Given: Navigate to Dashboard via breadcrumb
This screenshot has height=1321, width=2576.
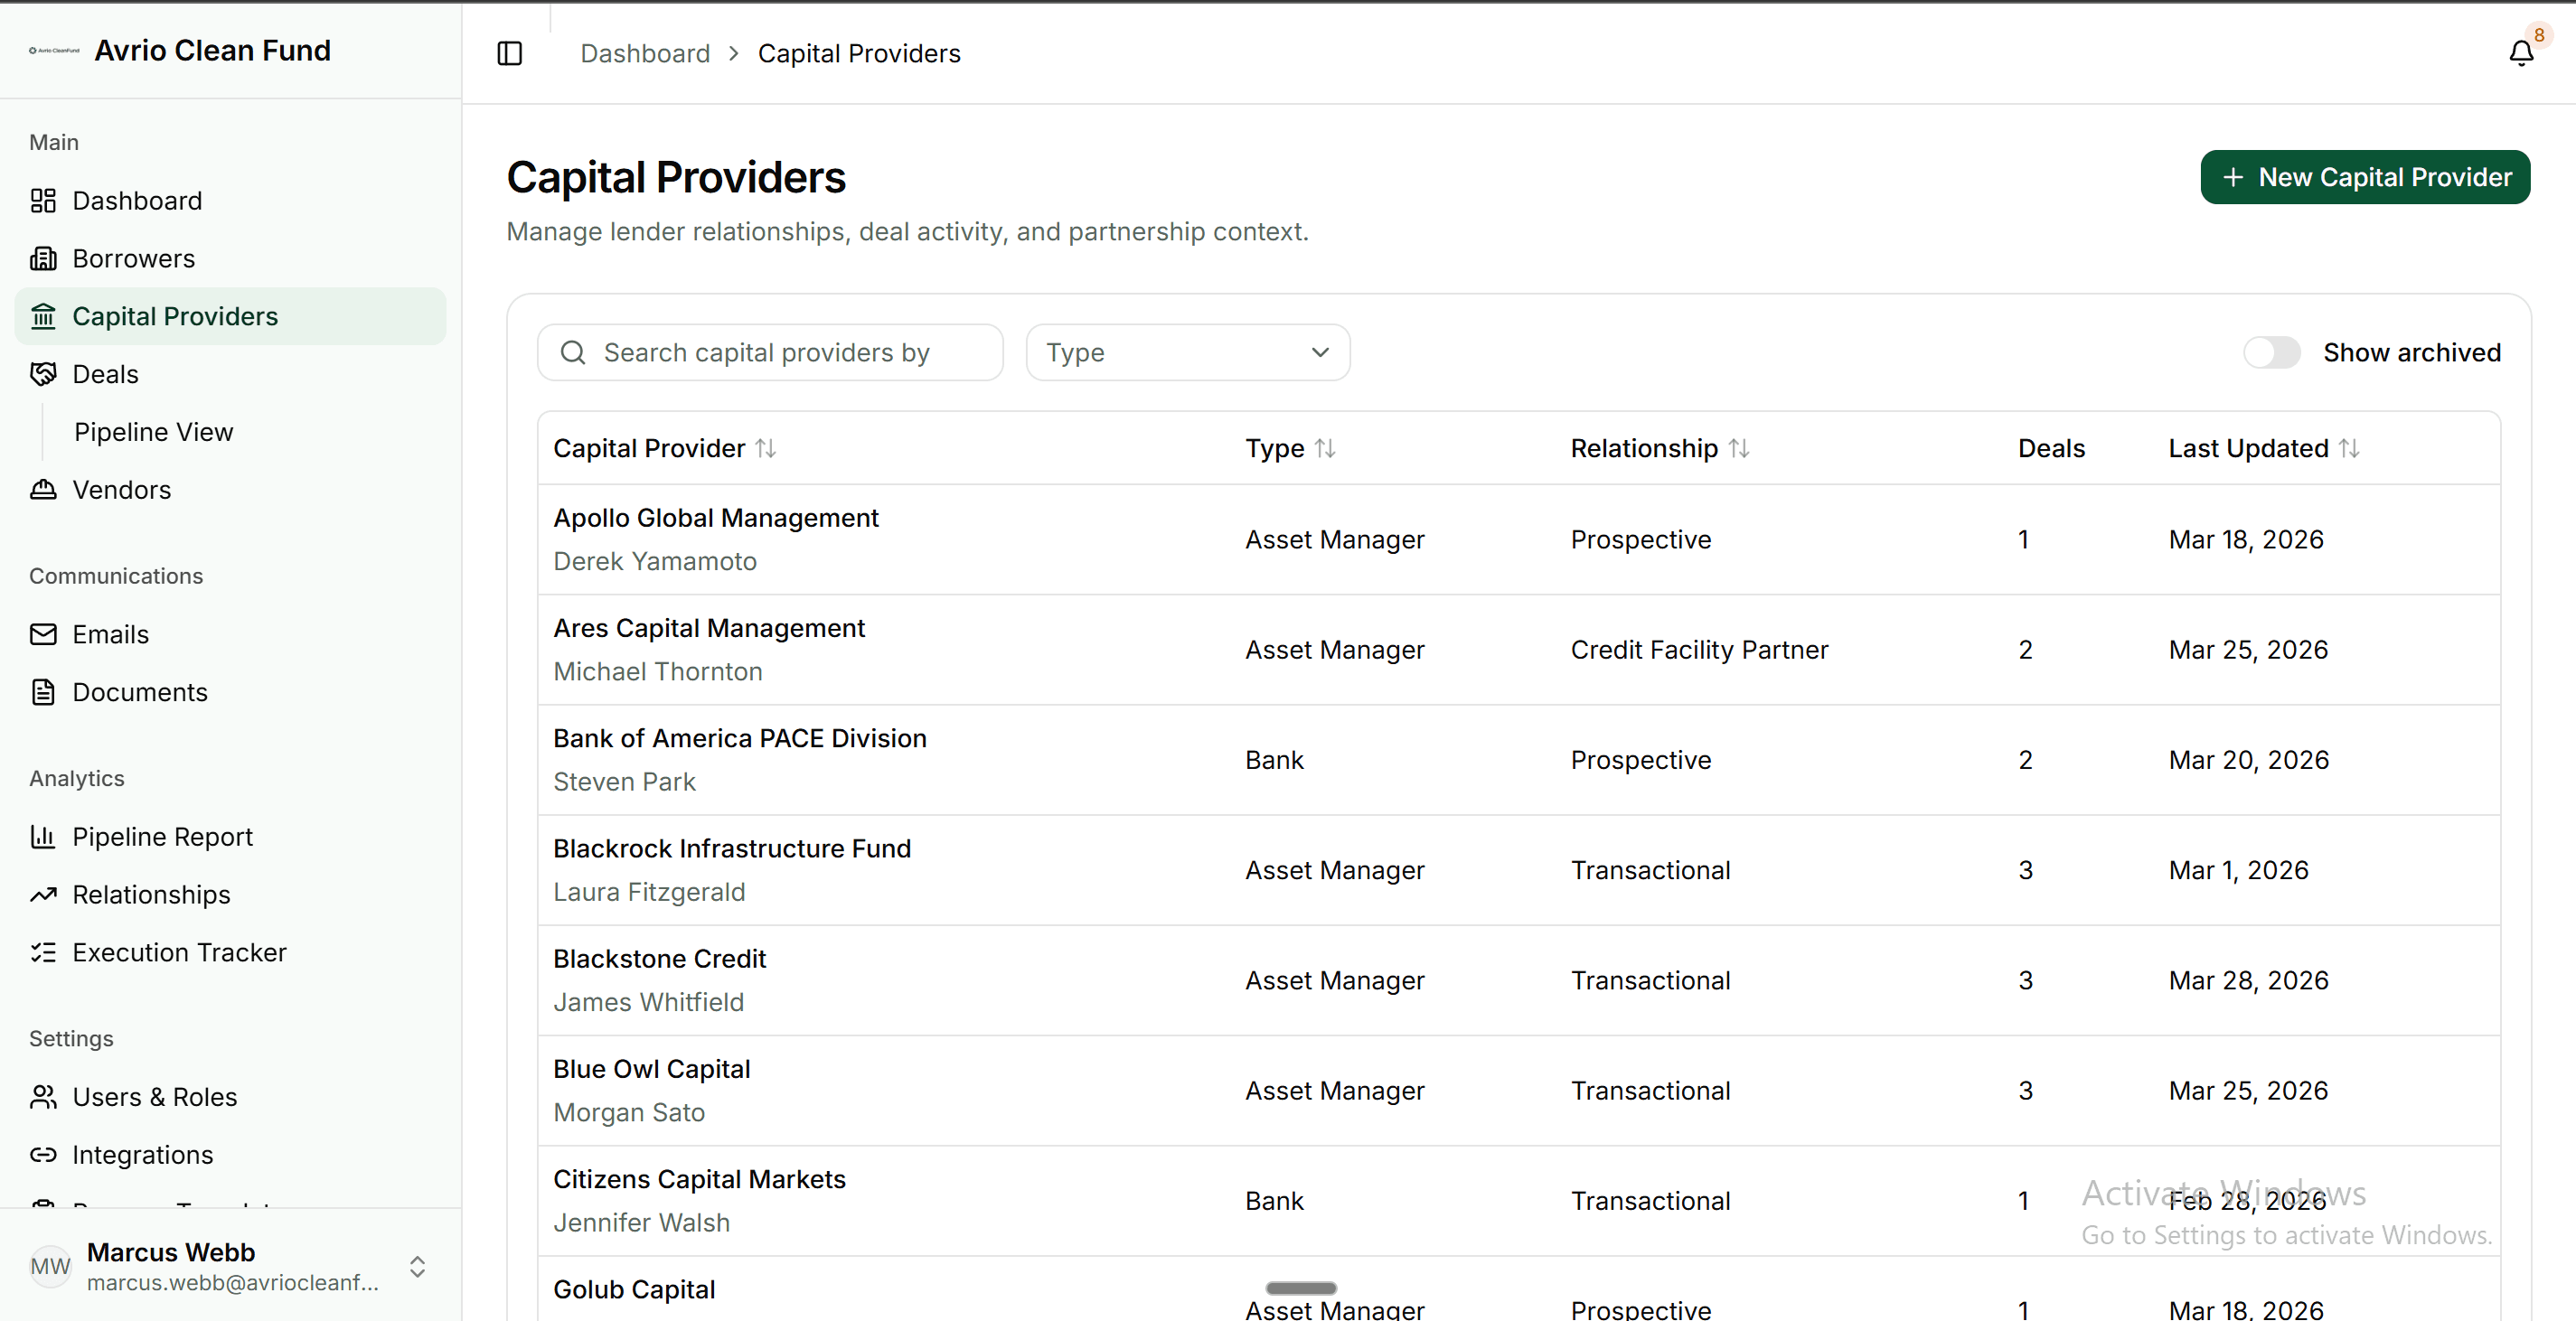Looking at the screenshot, I should point(644,53).
